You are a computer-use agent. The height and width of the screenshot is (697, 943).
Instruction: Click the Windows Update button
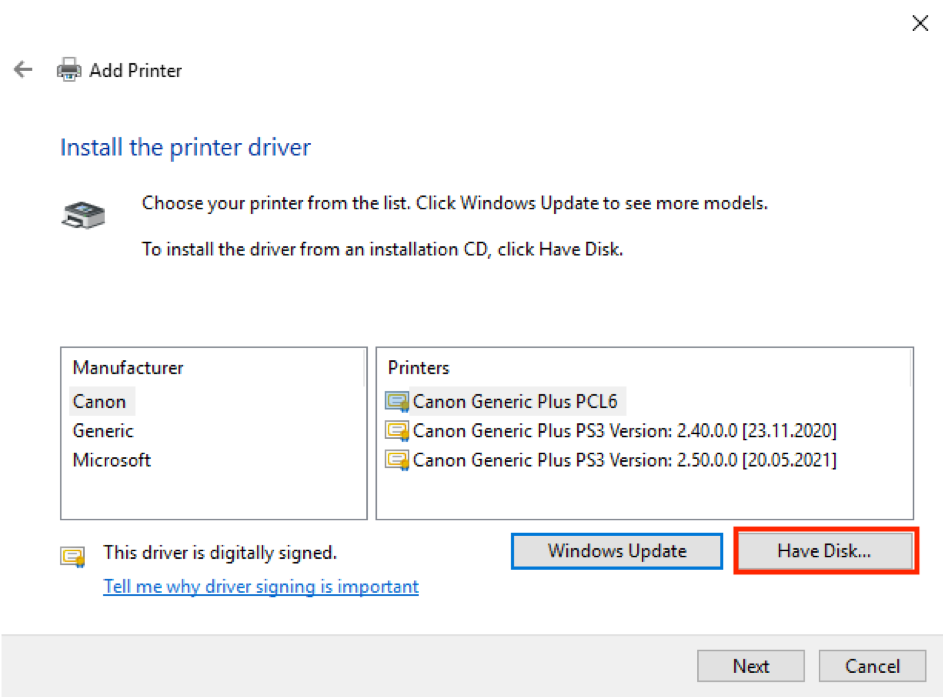(x=617, y=551)
